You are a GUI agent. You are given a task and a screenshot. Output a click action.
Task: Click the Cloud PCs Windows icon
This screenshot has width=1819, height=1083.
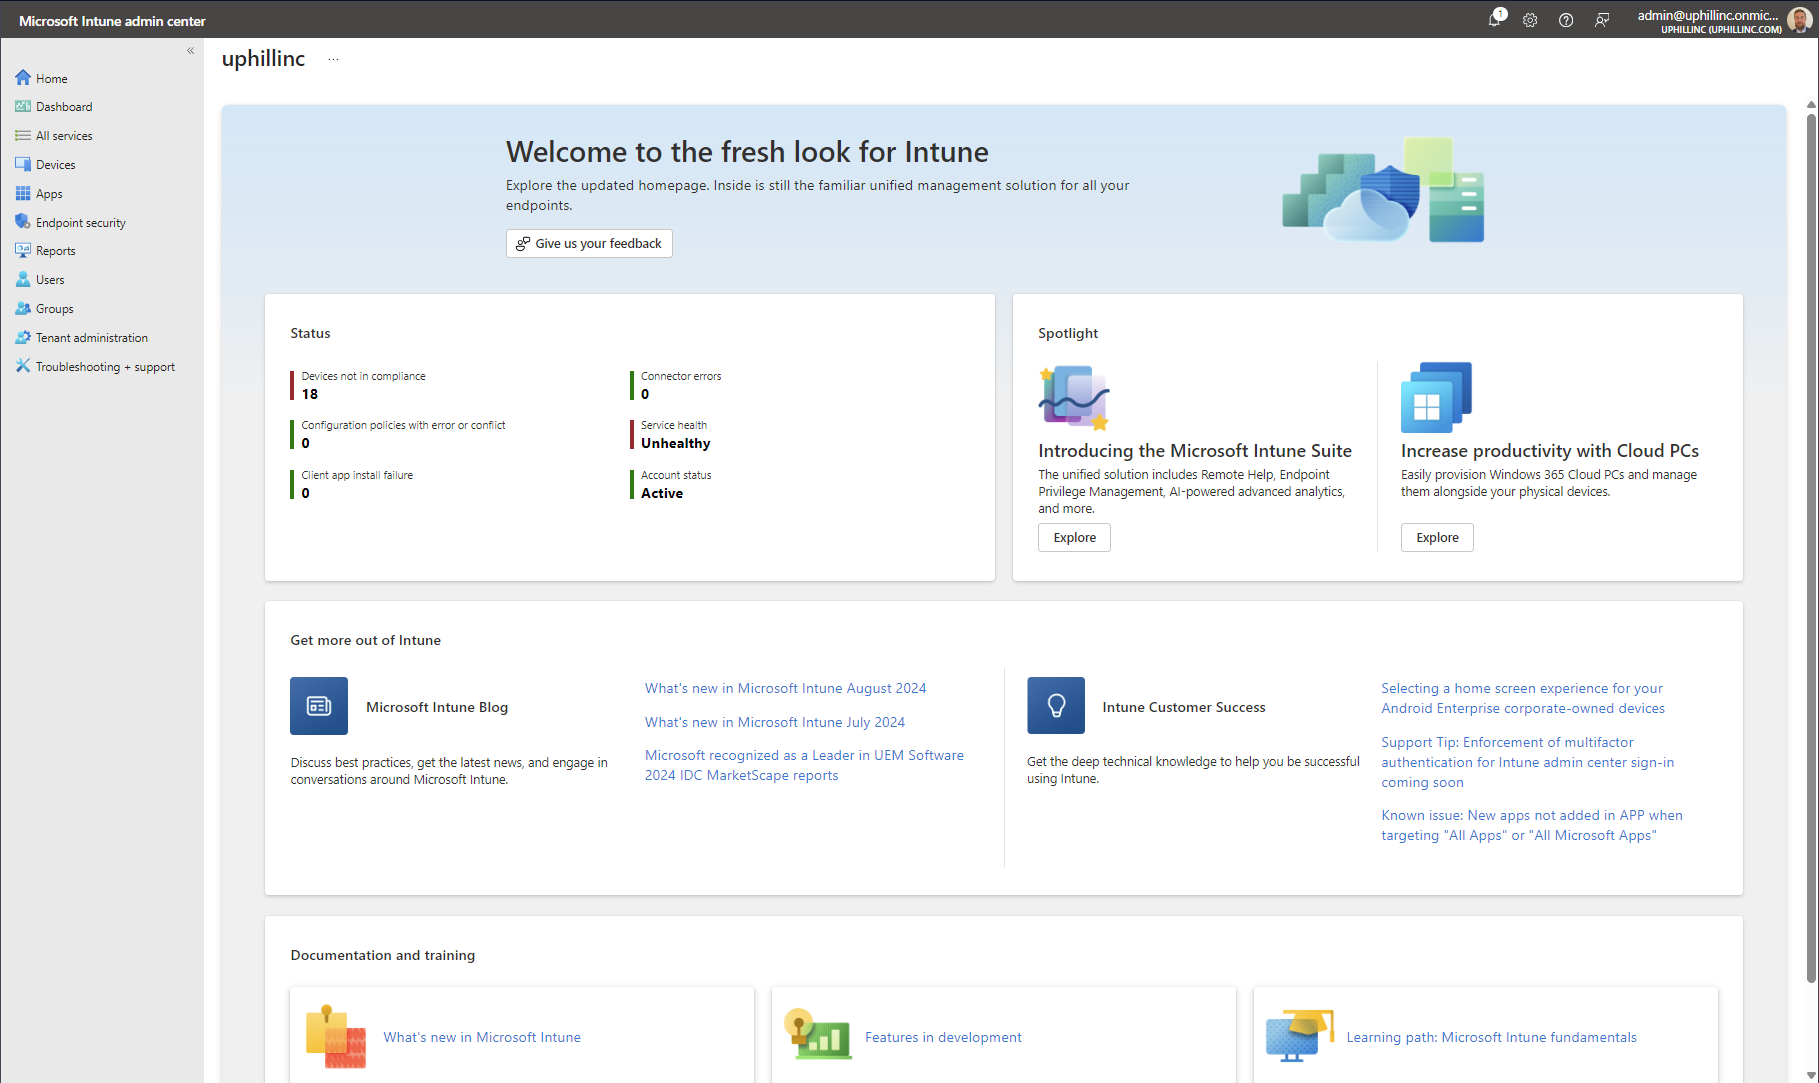coord(1436,397)
